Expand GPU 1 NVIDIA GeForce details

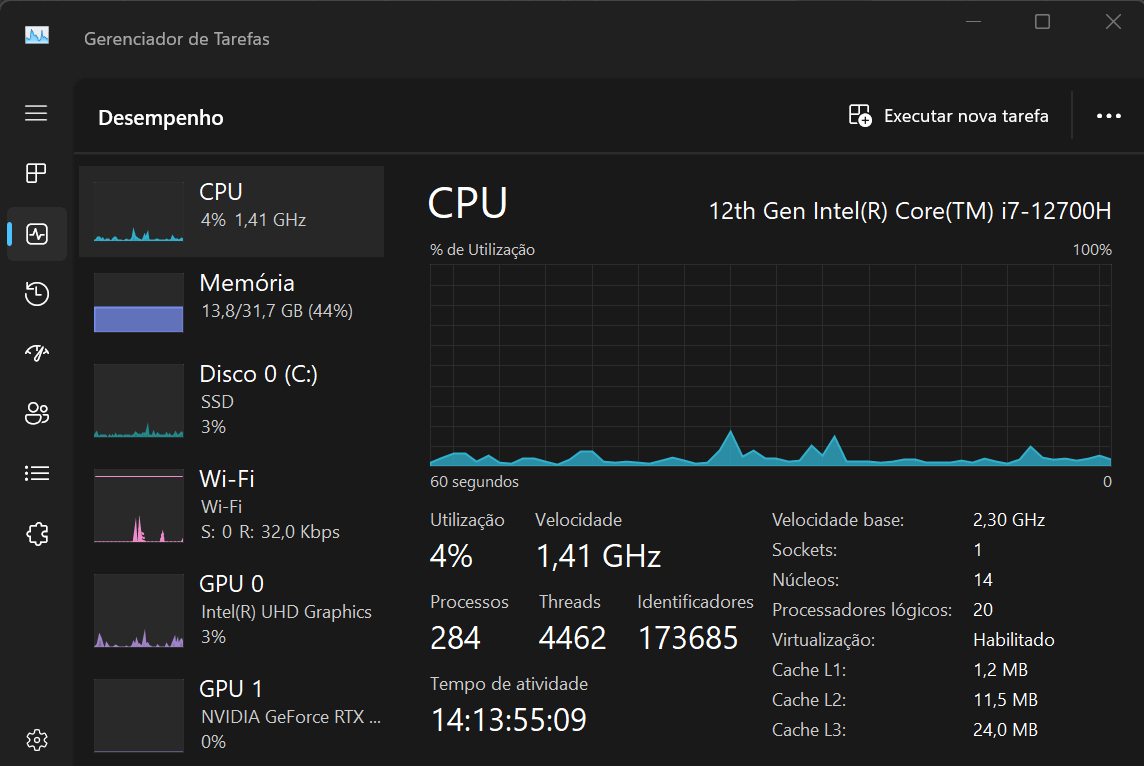click(230, 712)
